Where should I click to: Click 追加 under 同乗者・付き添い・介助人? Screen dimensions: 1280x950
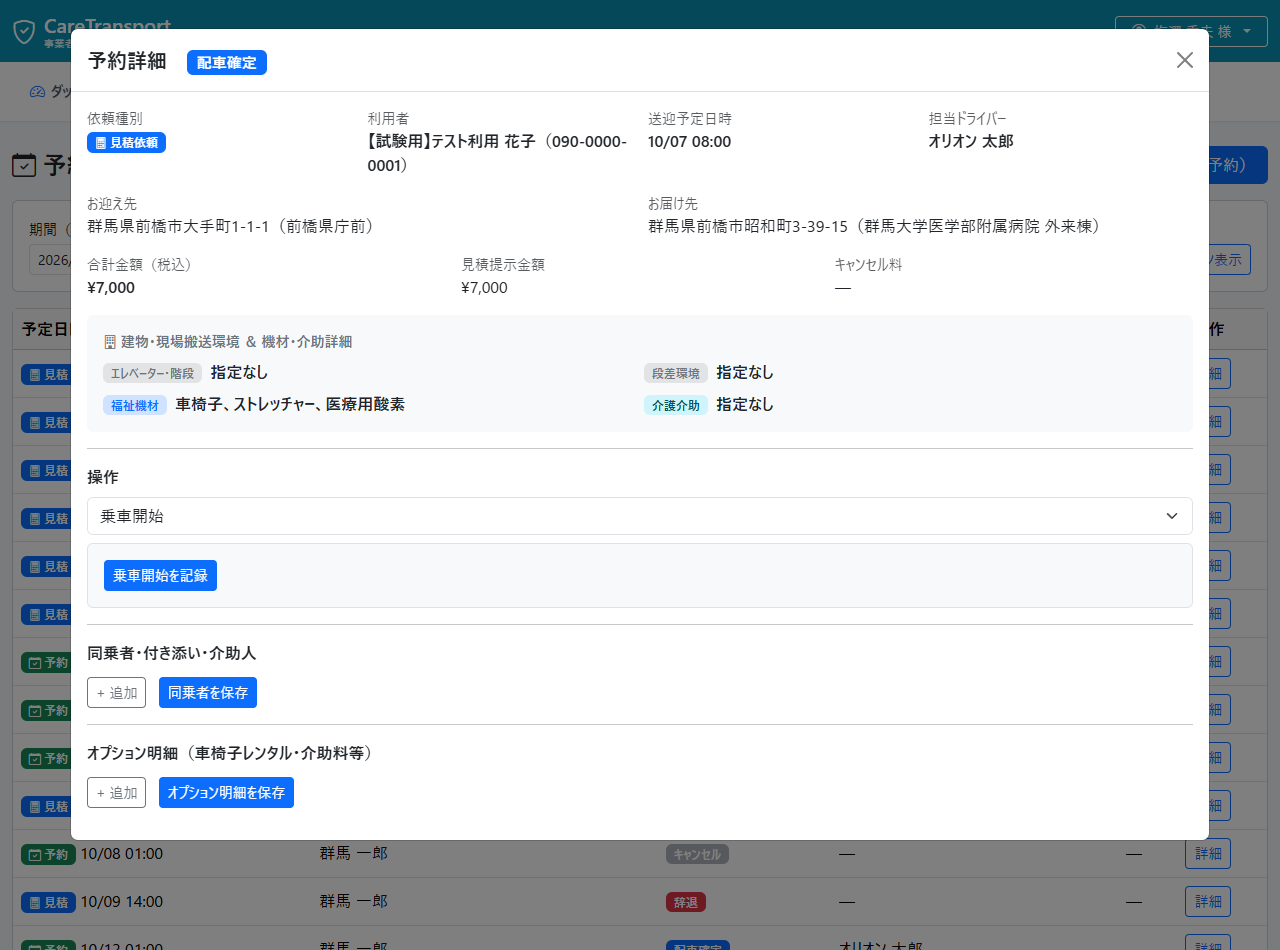click(x=116, y=693)
